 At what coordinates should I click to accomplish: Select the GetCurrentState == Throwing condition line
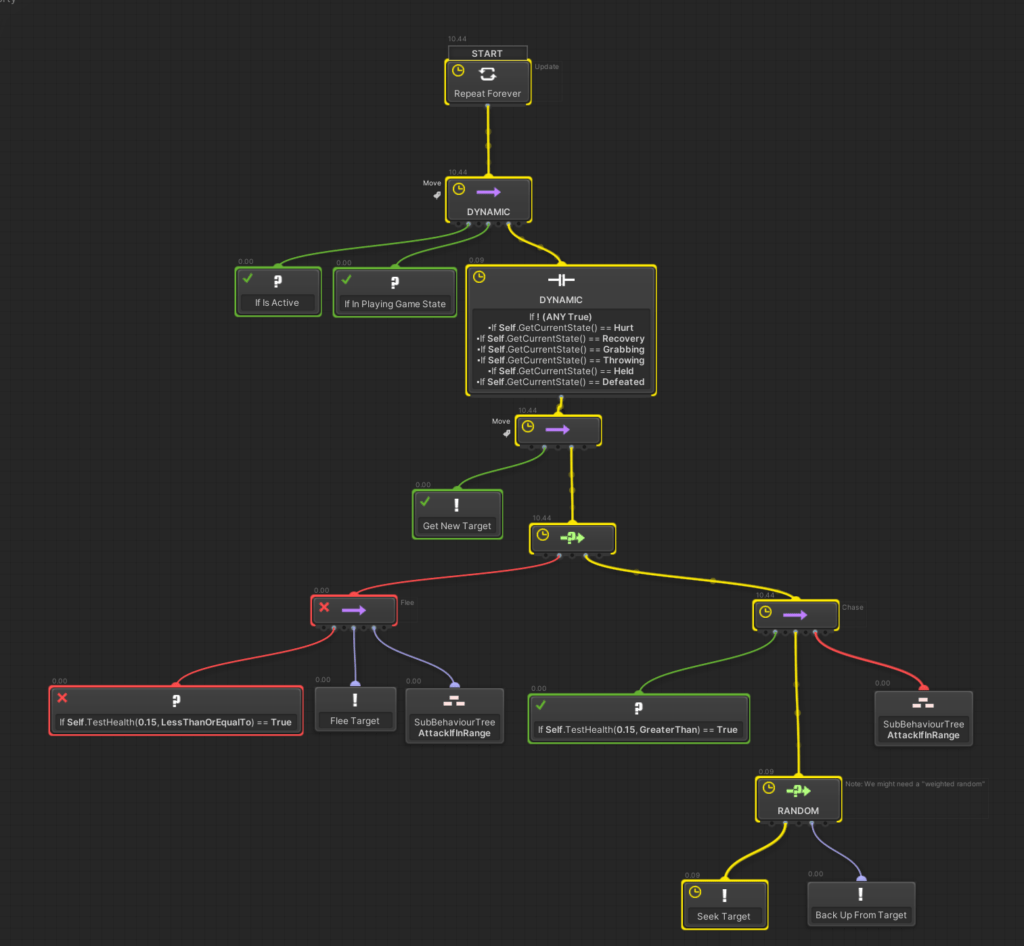pos(560,360)
